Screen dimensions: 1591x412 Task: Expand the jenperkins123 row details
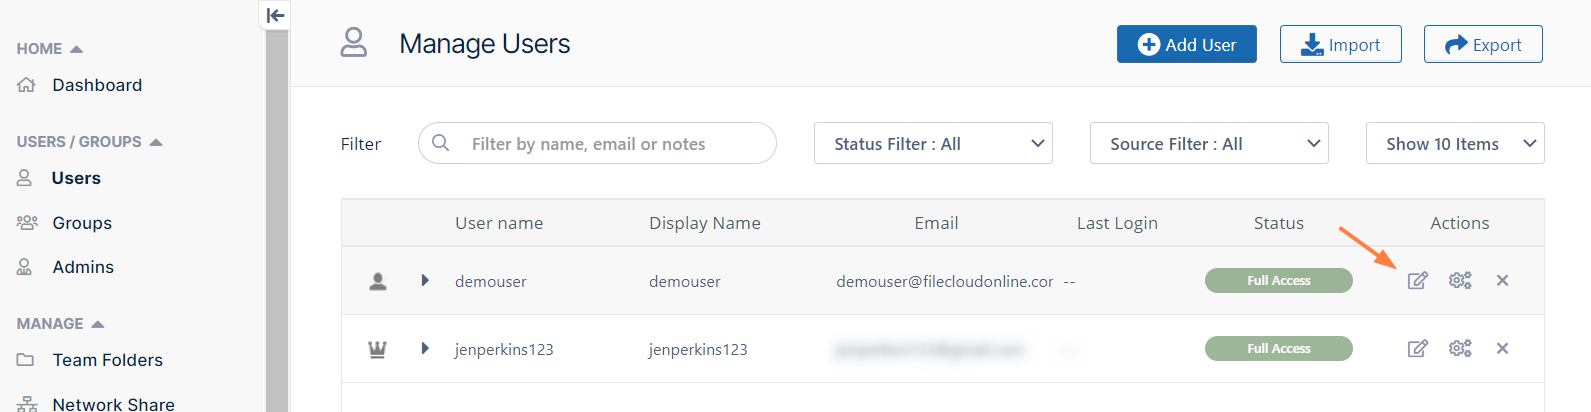pos(425,349)
